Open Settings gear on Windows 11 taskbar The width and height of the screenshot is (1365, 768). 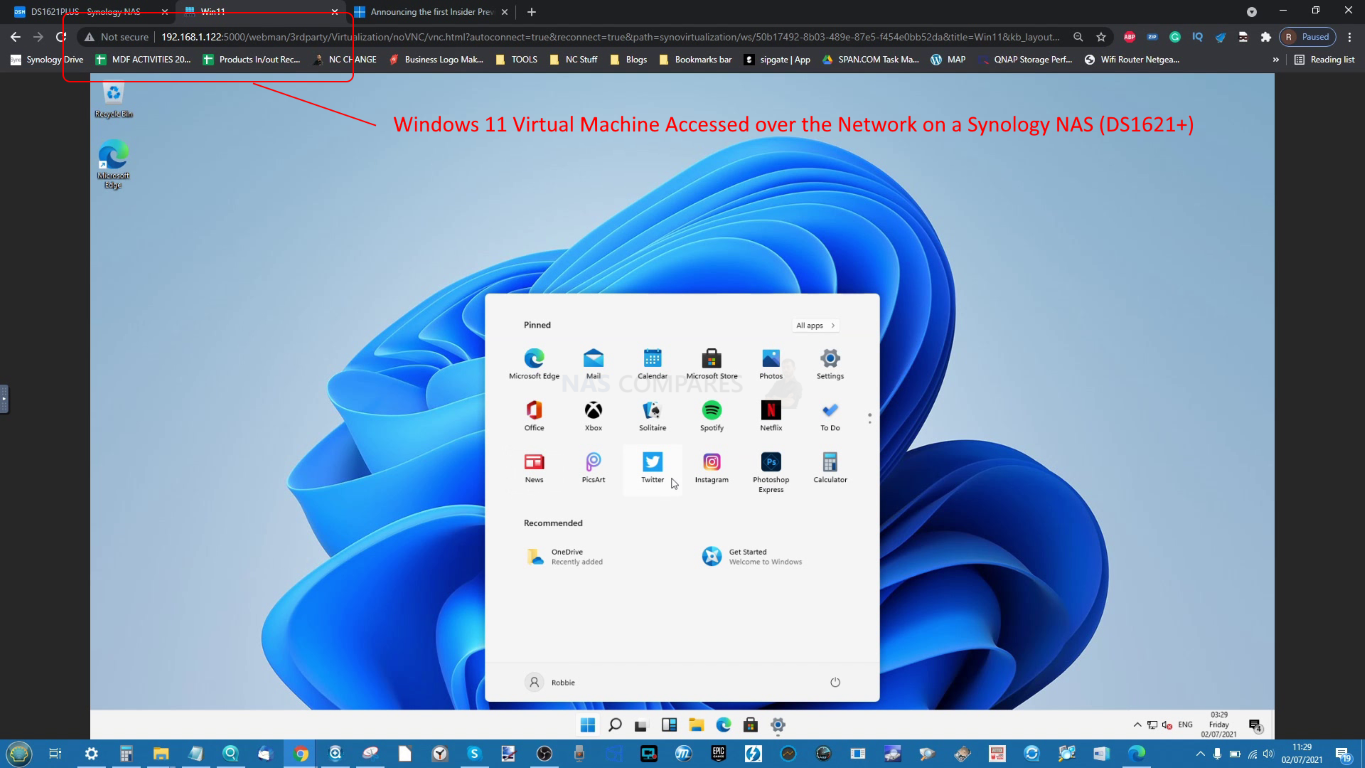click(778, 725)
